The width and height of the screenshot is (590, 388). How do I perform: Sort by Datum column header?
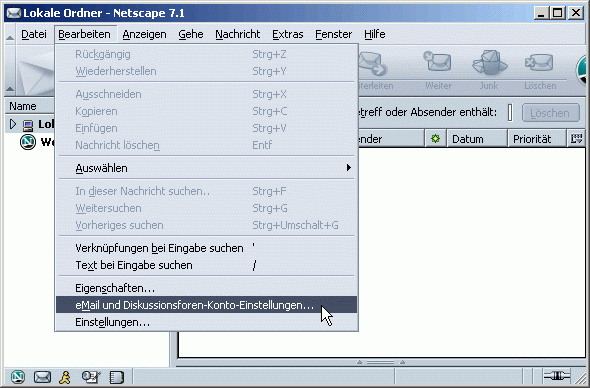[477, 139]
